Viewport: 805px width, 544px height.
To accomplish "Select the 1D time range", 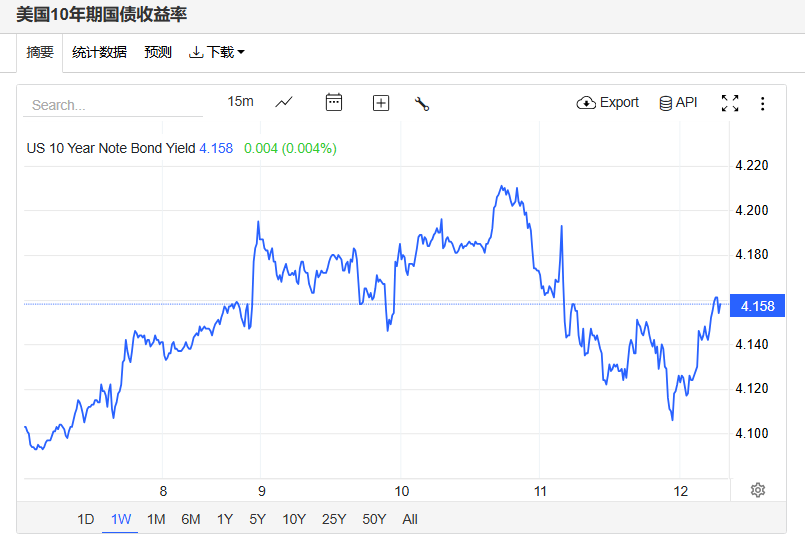I will click(86, 519).
